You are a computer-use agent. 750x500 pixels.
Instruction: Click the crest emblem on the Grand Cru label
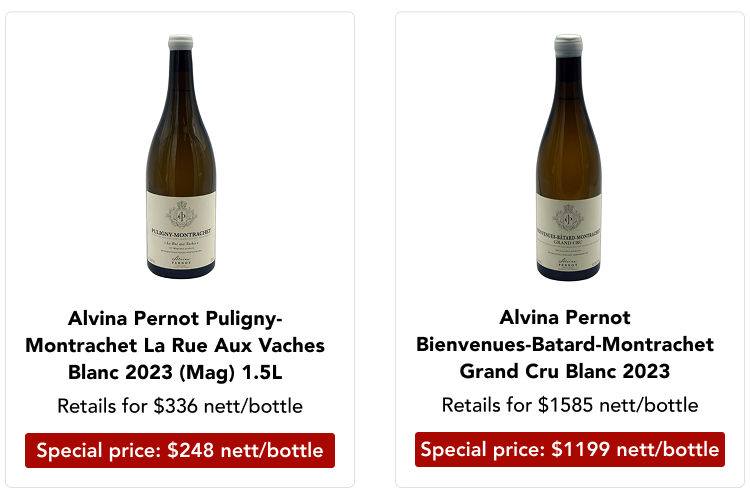pyautogui.click(x=568, y=214)
